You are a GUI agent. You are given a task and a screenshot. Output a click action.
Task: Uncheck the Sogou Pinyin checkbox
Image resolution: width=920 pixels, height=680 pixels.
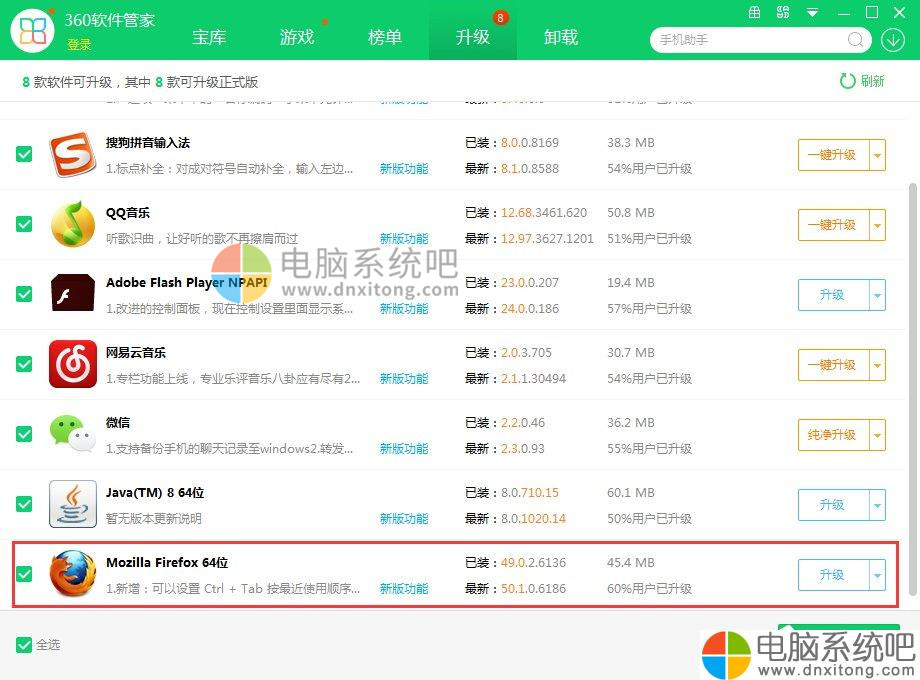click(24, 154)
